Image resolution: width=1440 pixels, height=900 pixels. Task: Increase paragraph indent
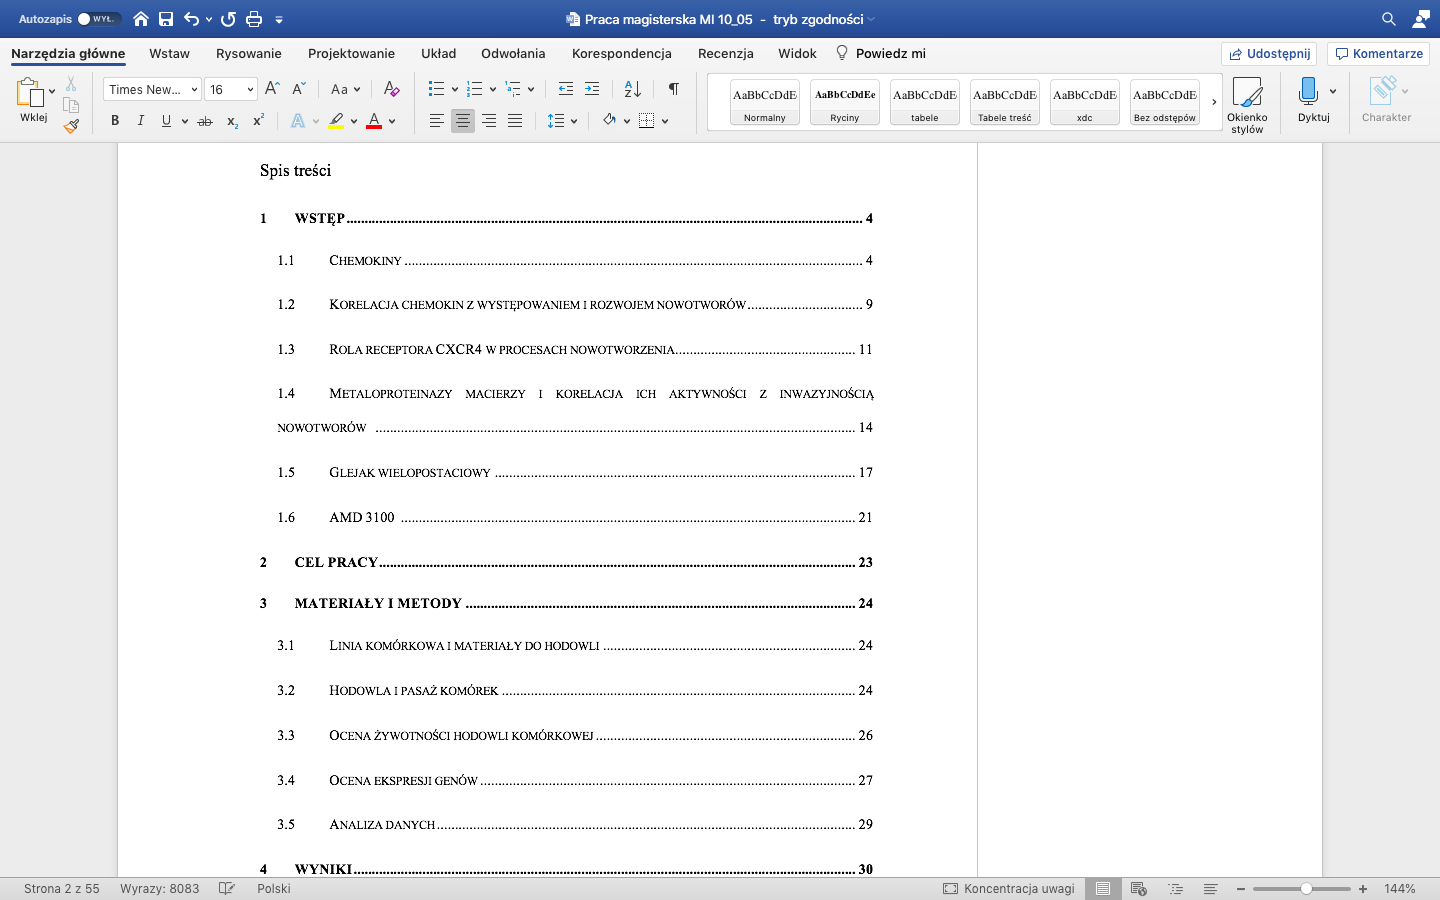[592, 89]
